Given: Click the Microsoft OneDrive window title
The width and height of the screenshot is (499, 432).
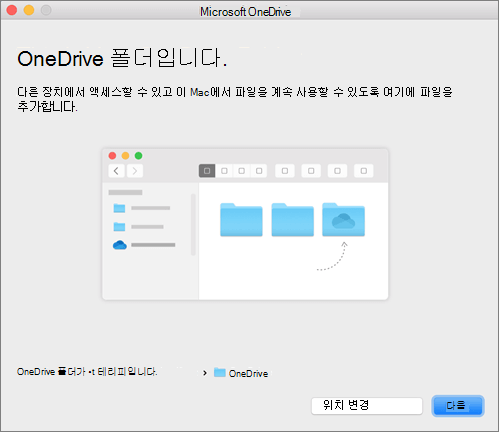Looking at the screenshot, I should coord(245,12).
